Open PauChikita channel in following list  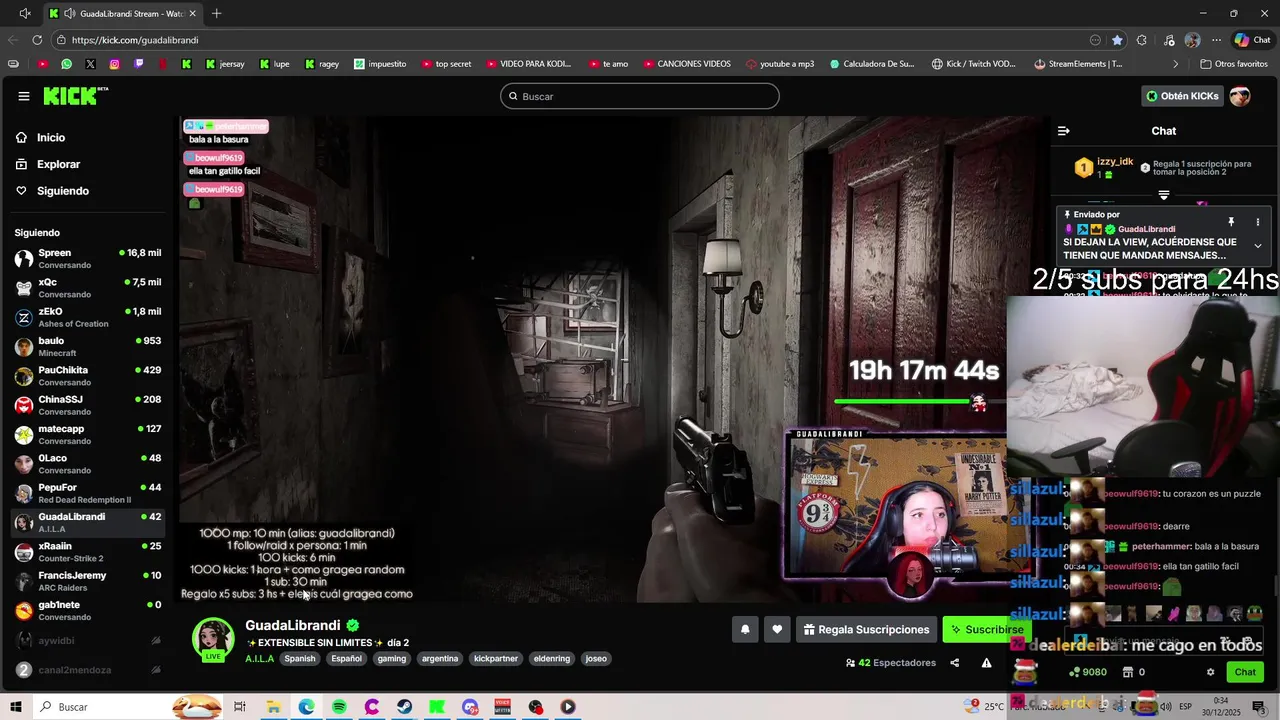[x=88, y=376]
